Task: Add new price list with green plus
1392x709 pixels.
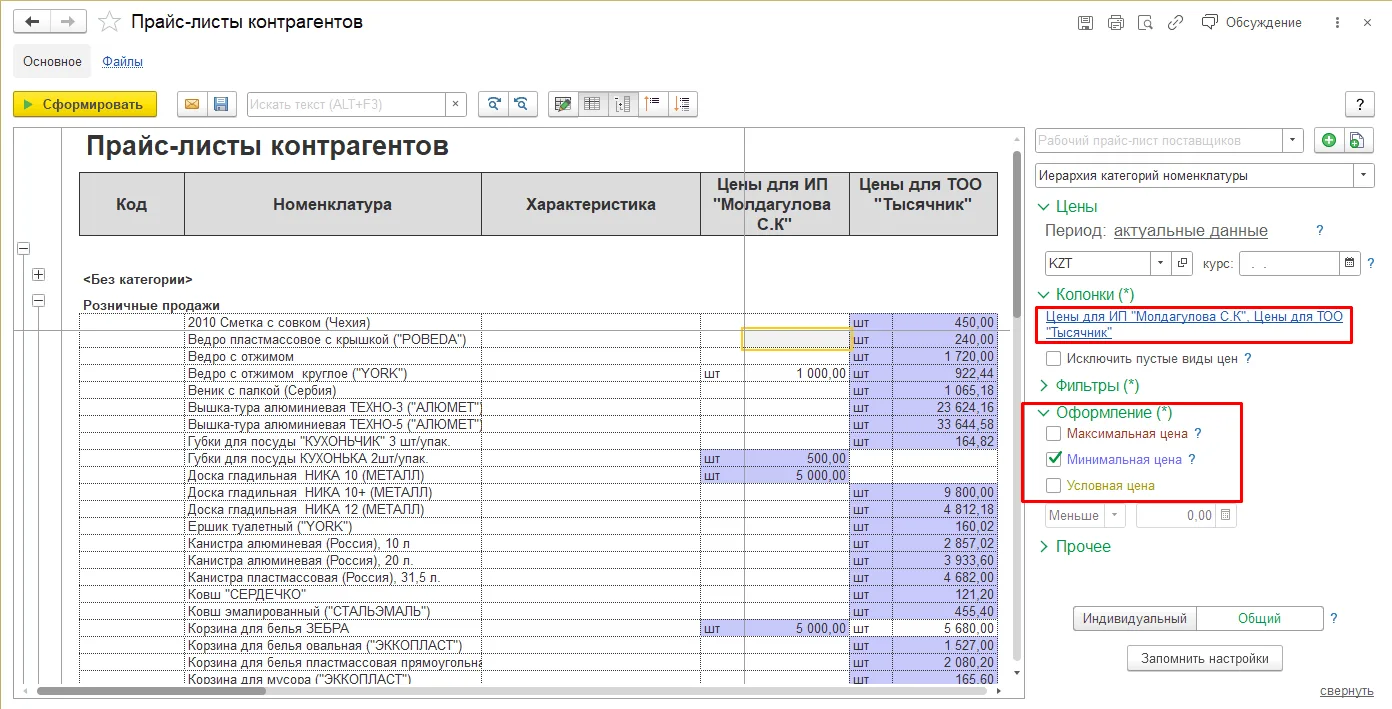Action: 1329,141
